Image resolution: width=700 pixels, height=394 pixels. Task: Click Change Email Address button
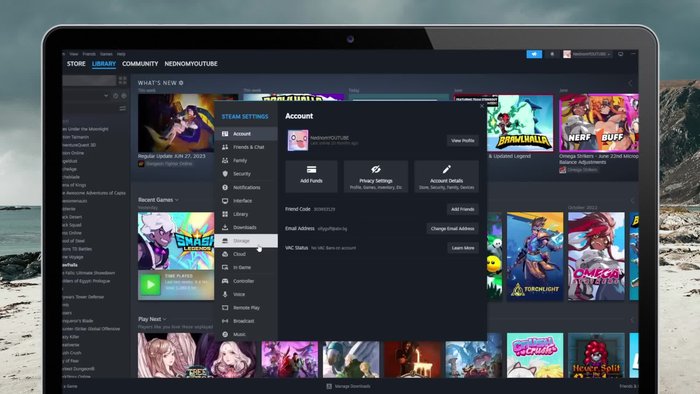[452, 228]
